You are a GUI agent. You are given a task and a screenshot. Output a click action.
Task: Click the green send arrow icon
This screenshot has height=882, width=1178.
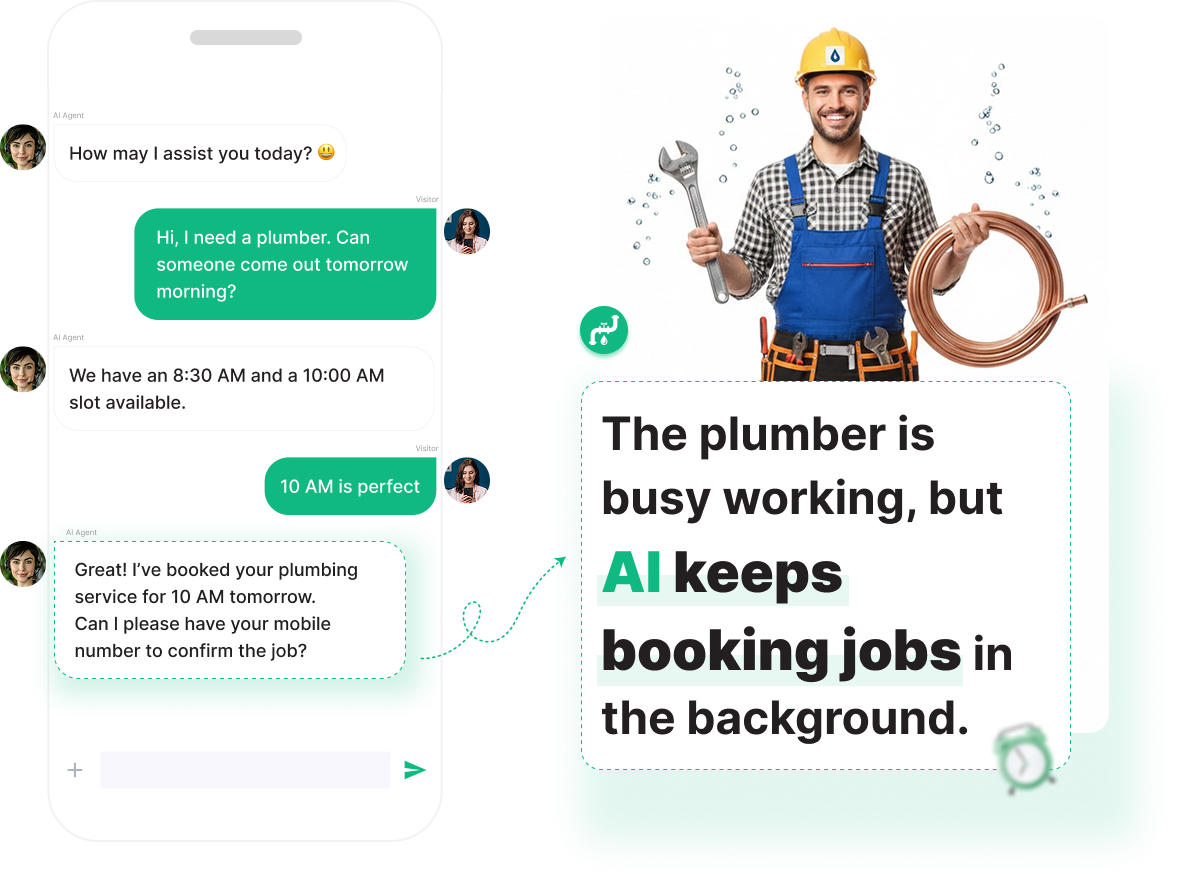pyautogui.click(x=415, y=769)
